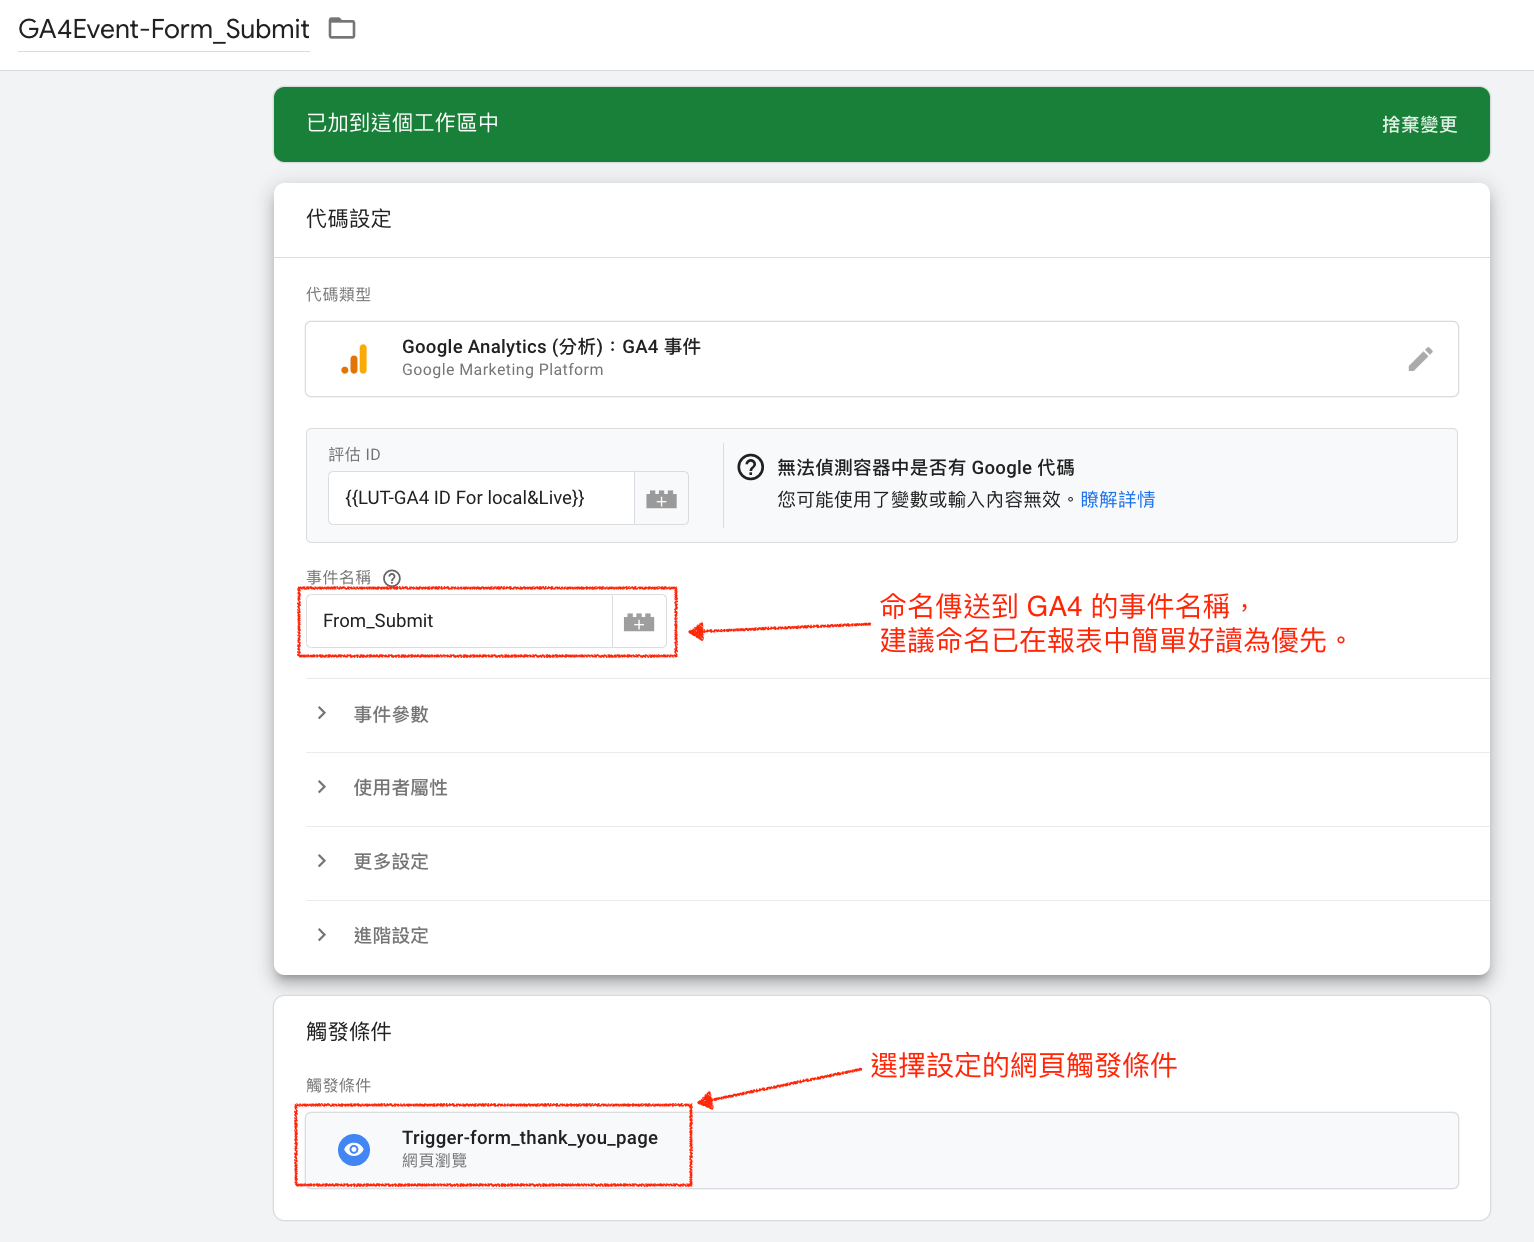Click the 捨棄變更 button

pyautogui.click(x=1419, y=125)
